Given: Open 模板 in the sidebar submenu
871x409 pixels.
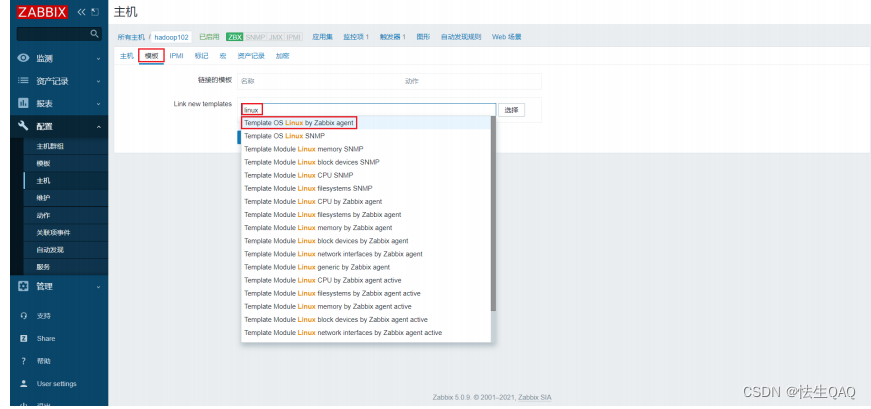Looking at the screenshot, I should tap(43, 163).
